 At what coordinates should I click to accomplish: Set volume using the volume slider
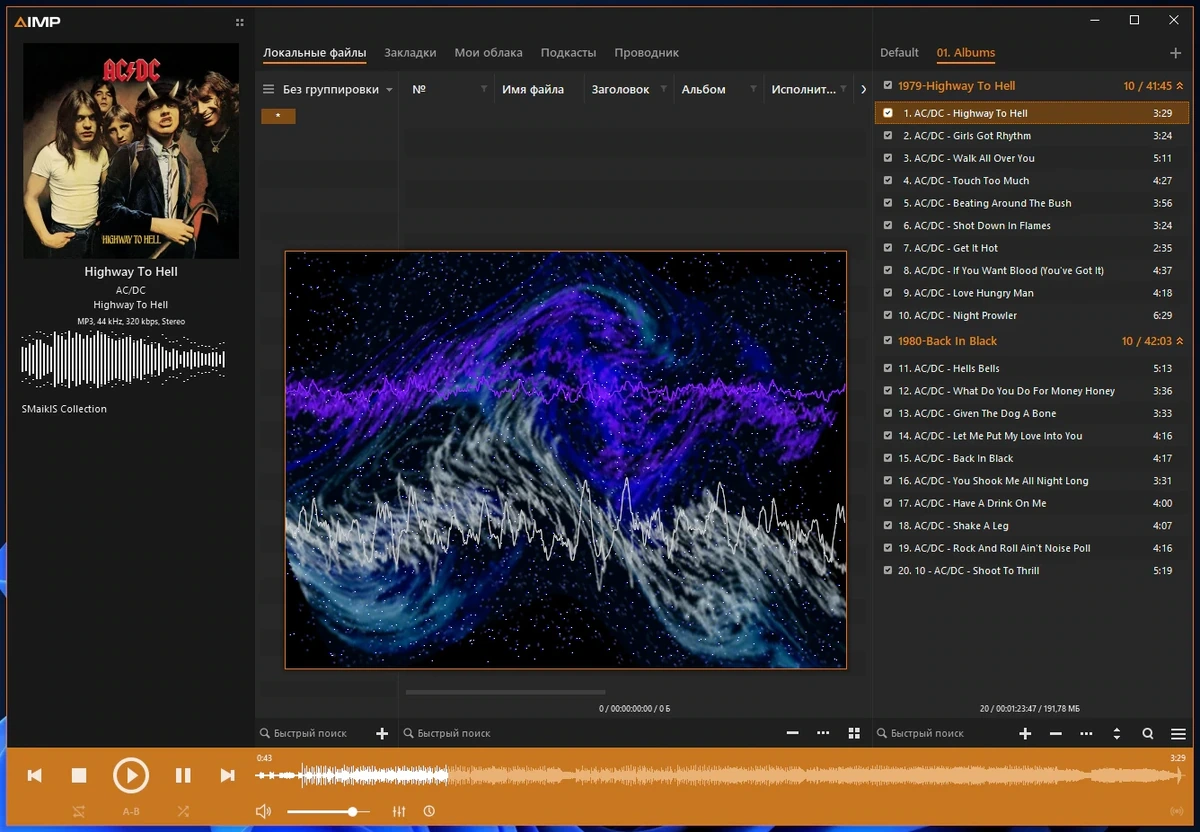pos(329,811)
